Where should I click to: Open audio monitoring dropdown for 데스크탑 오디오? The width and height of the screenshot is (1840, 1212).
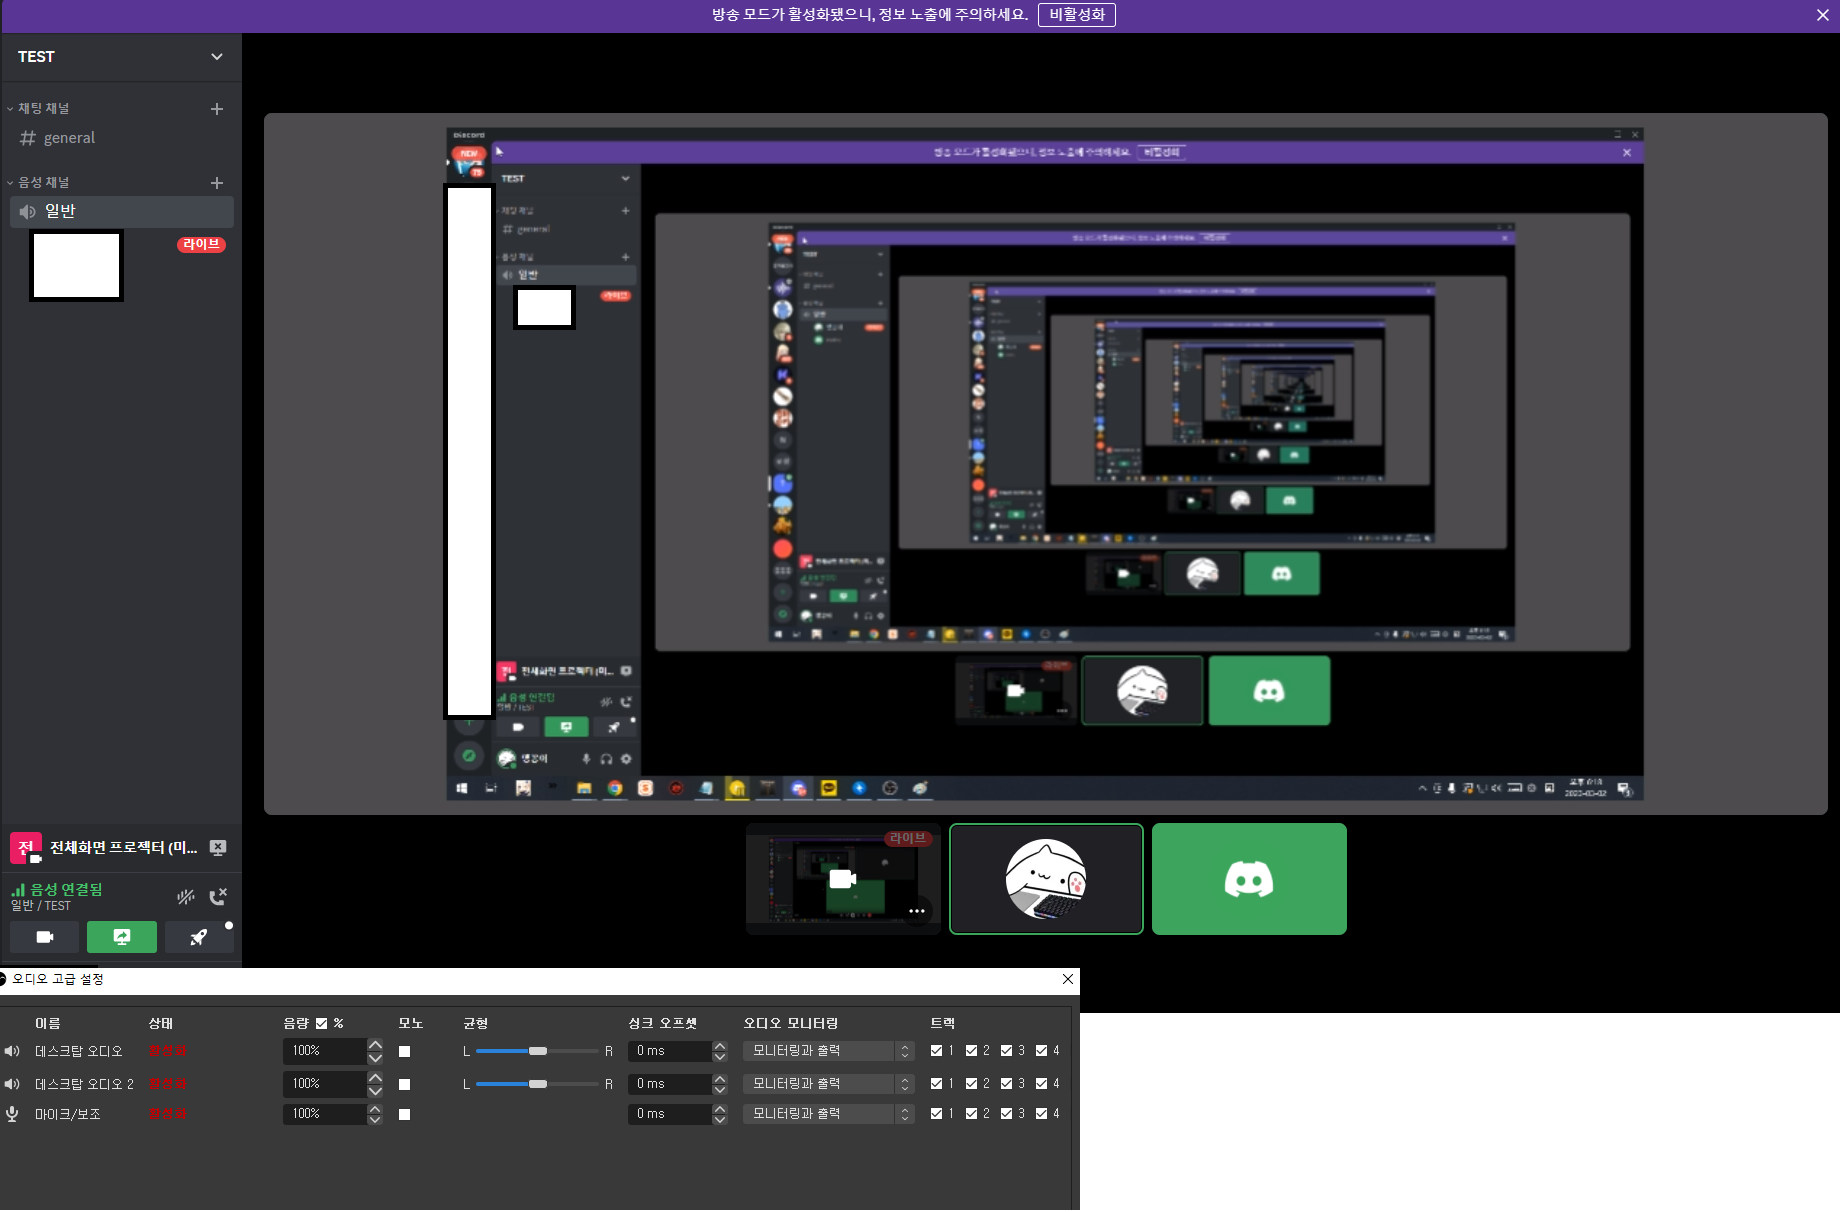click(x=828, y=1051)
